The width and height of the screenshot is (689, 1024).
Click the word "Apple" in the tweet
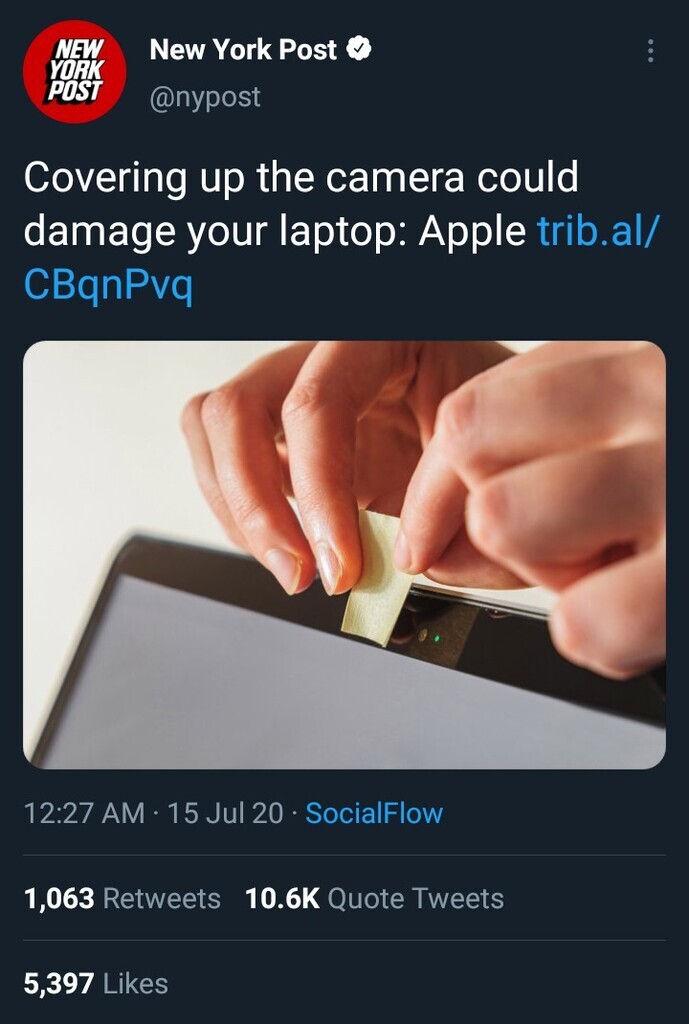point(472,231)
